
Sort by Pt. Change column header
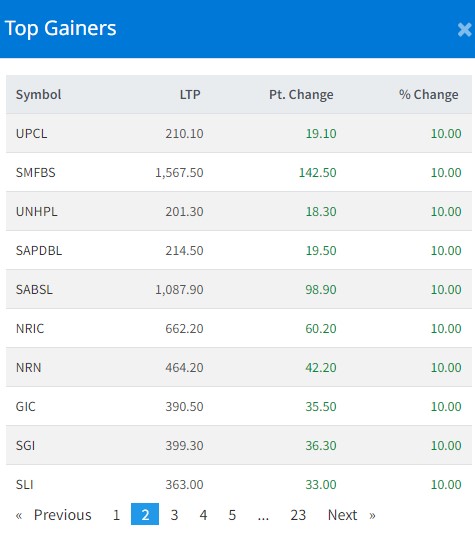click(x=301, y=94)
